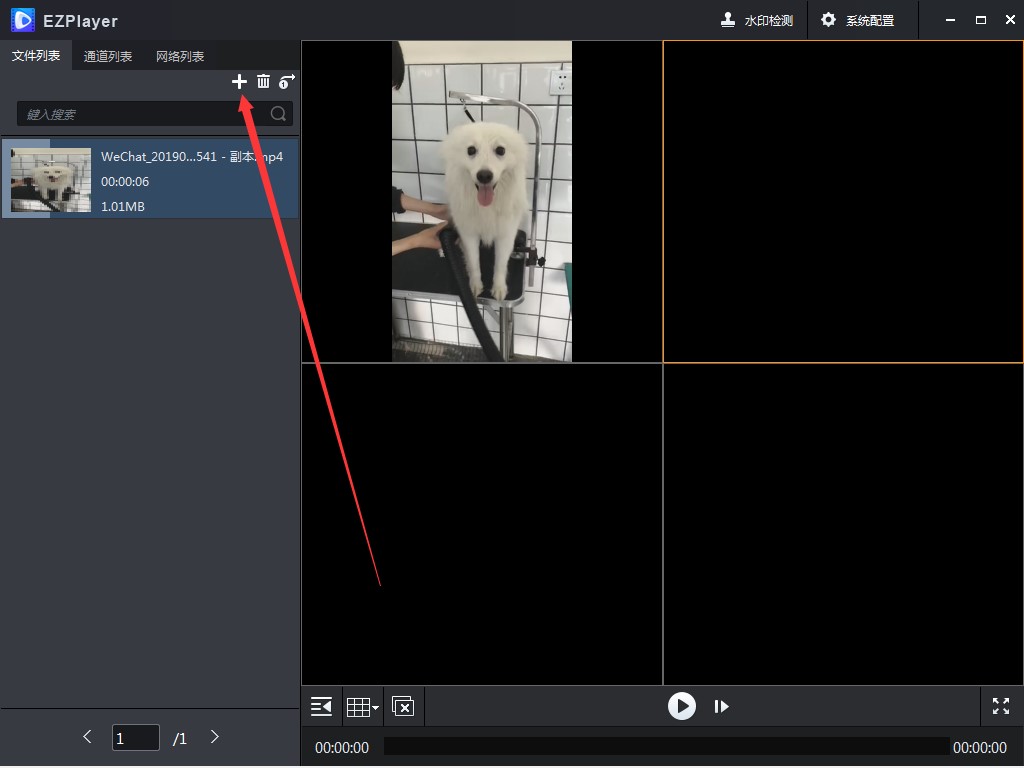This screenshot has height=768, width=1024.
Task: Toggle the sidebar collapse control in bottom toolbar
Action: tap(320, 706)
